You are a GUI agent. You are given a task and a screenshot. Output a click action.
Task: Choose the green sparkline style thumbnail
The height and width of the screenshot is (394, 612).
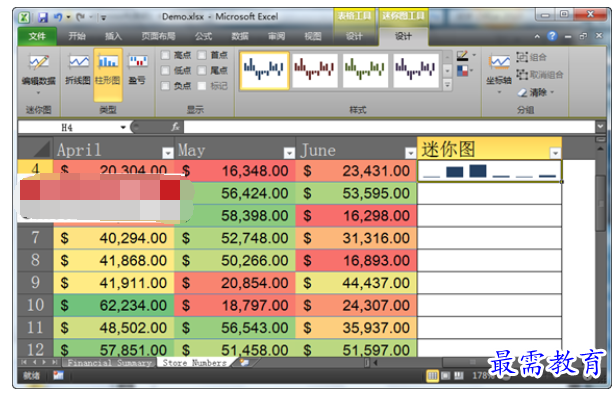[x=365, y=70]
